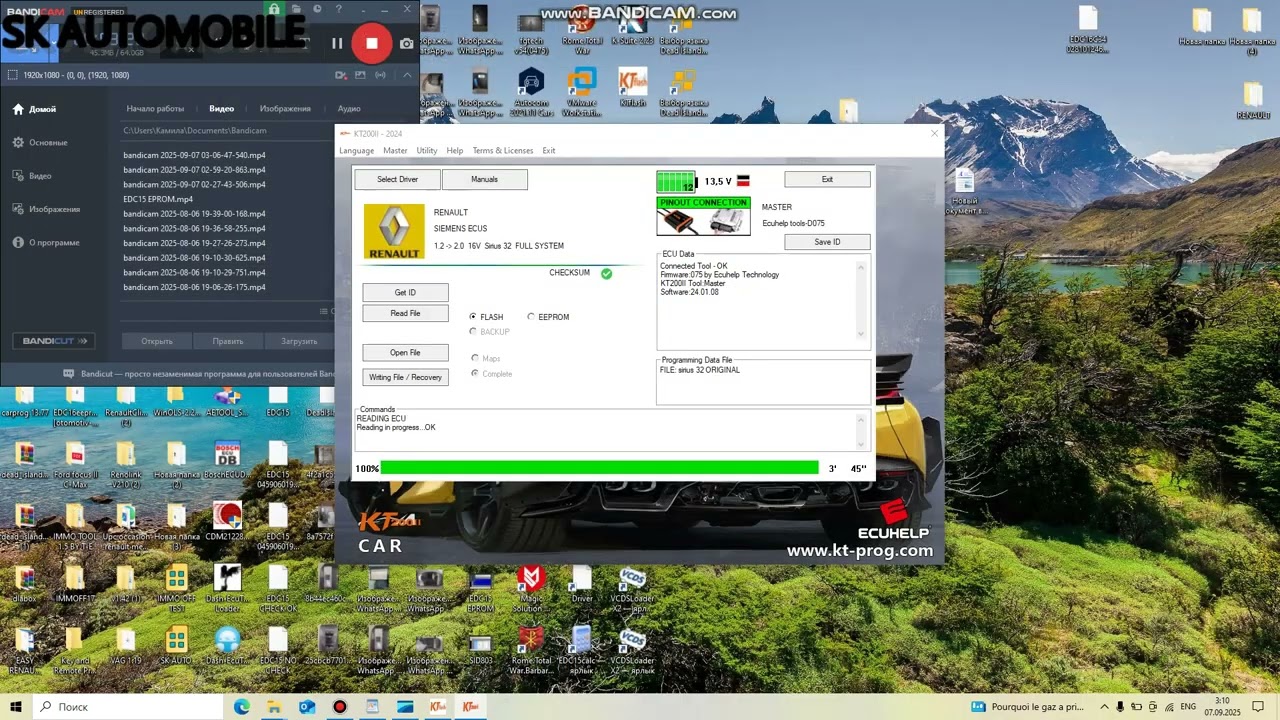Open Terms & Licenses menu
This screenshot has width=1280, height=720.
coord(503,151)
